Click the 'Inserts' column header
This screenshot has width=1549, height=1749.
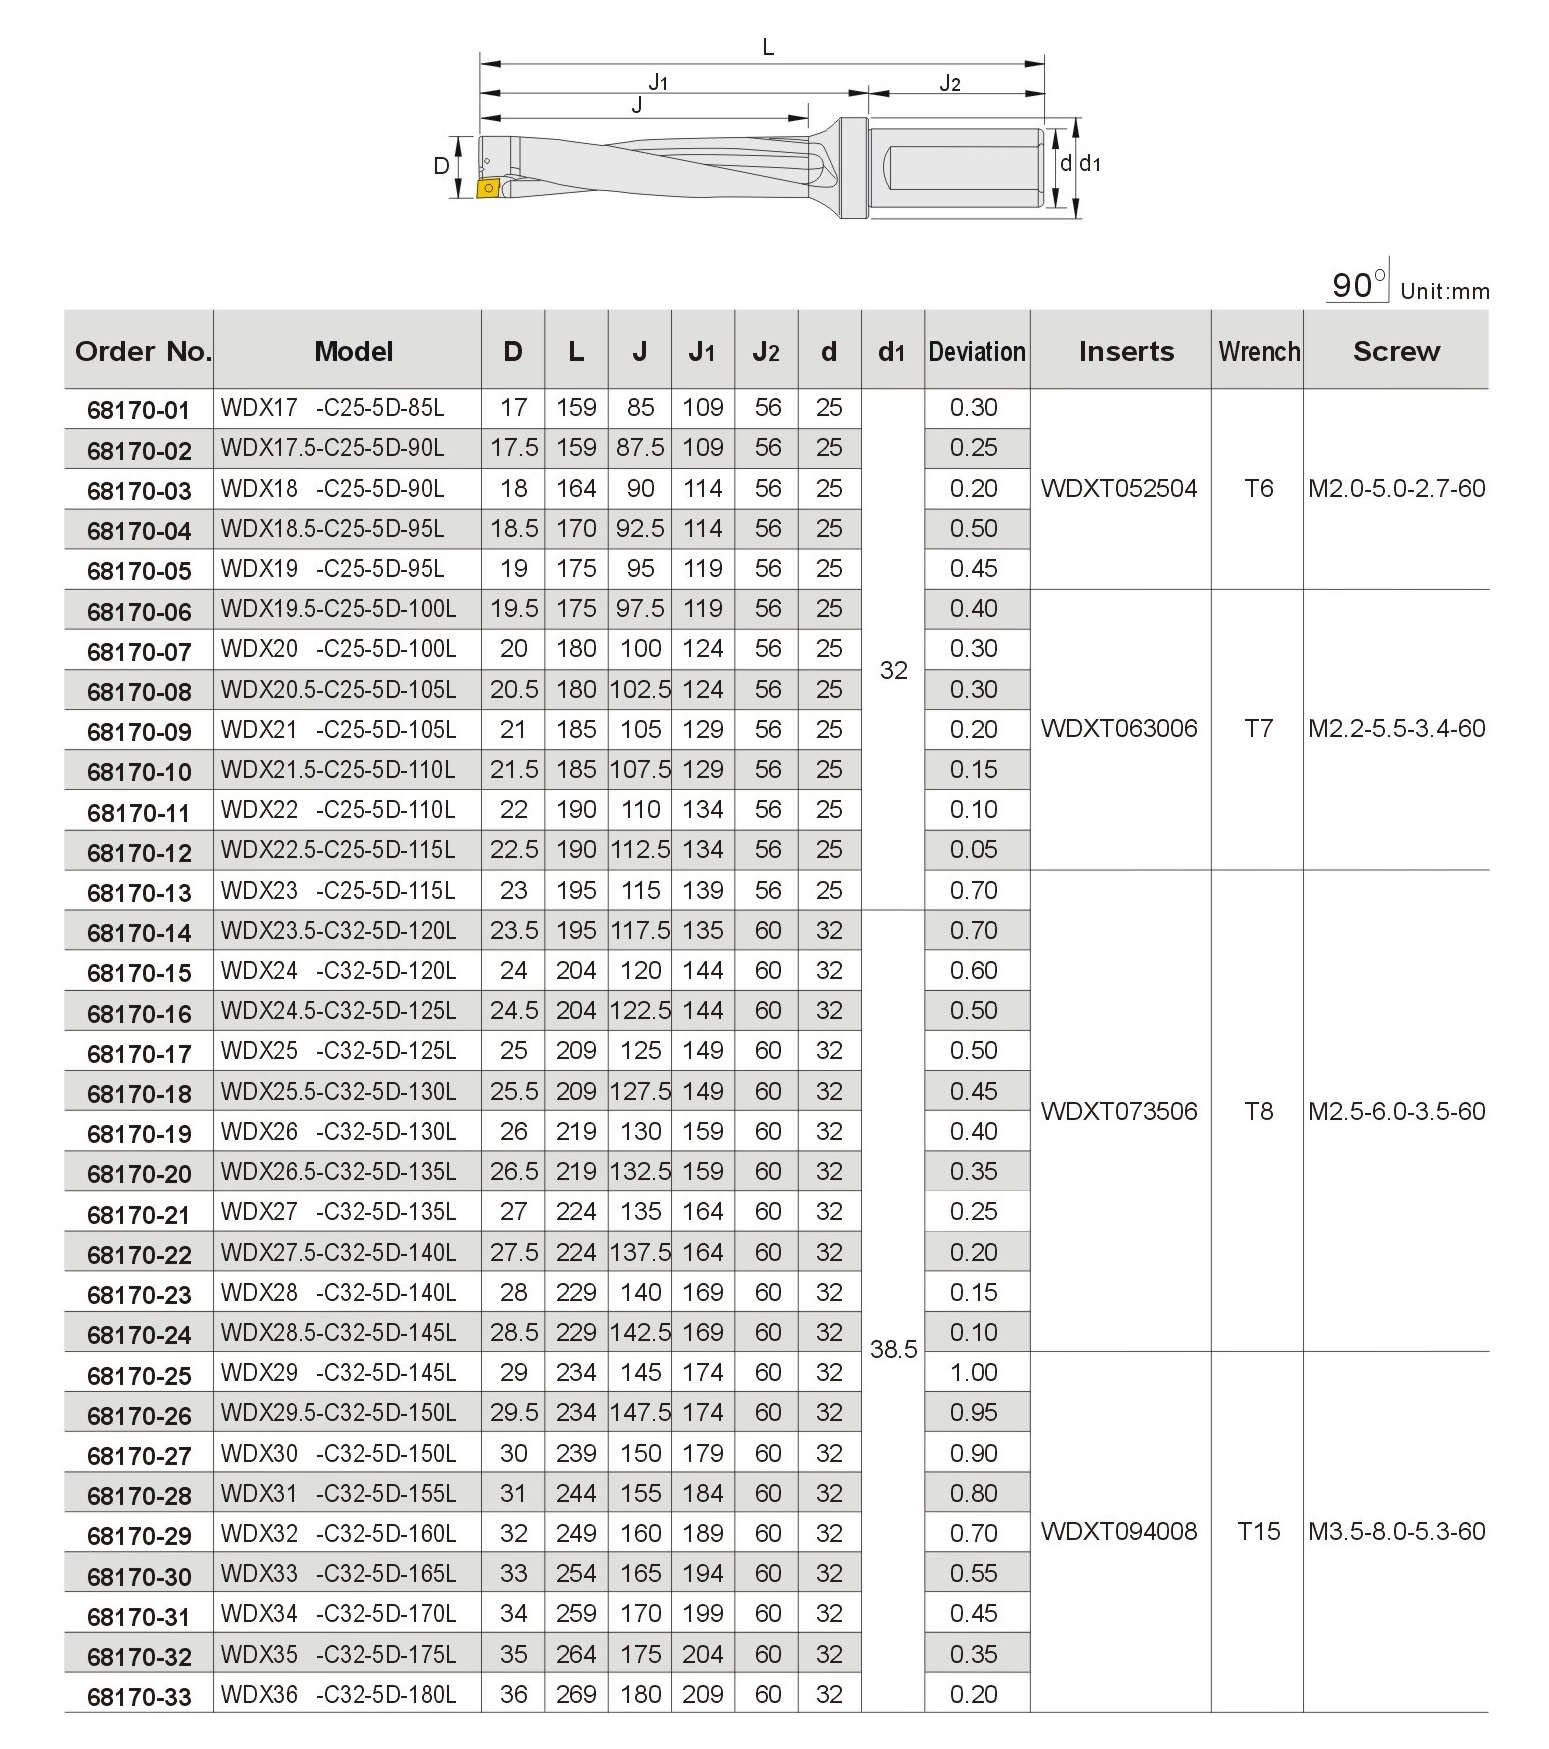coord(1125,351)
